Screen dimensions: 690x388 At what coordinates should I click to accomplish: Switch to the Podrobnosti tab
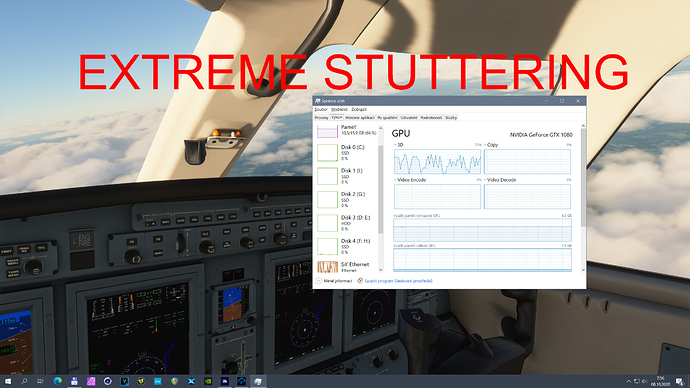coord(431,118)
